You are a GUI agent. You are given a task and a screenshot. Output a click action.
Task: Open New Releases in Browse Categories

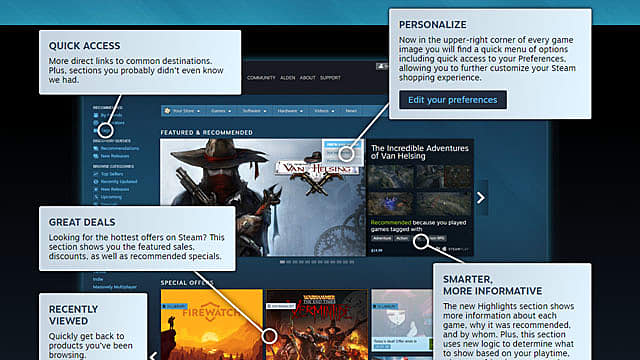point(115,189)
